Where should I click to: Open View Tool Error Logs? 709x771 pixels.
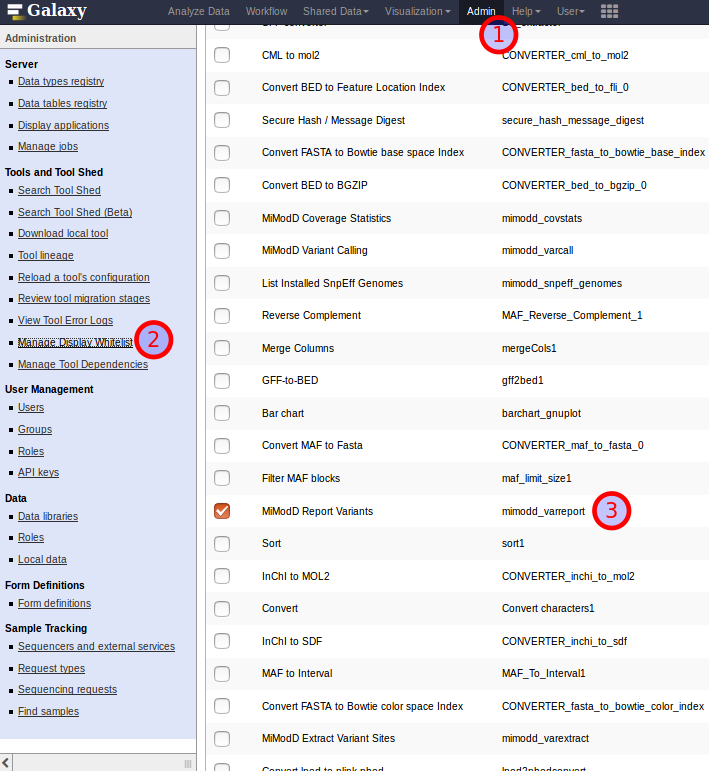pos(65,321)
